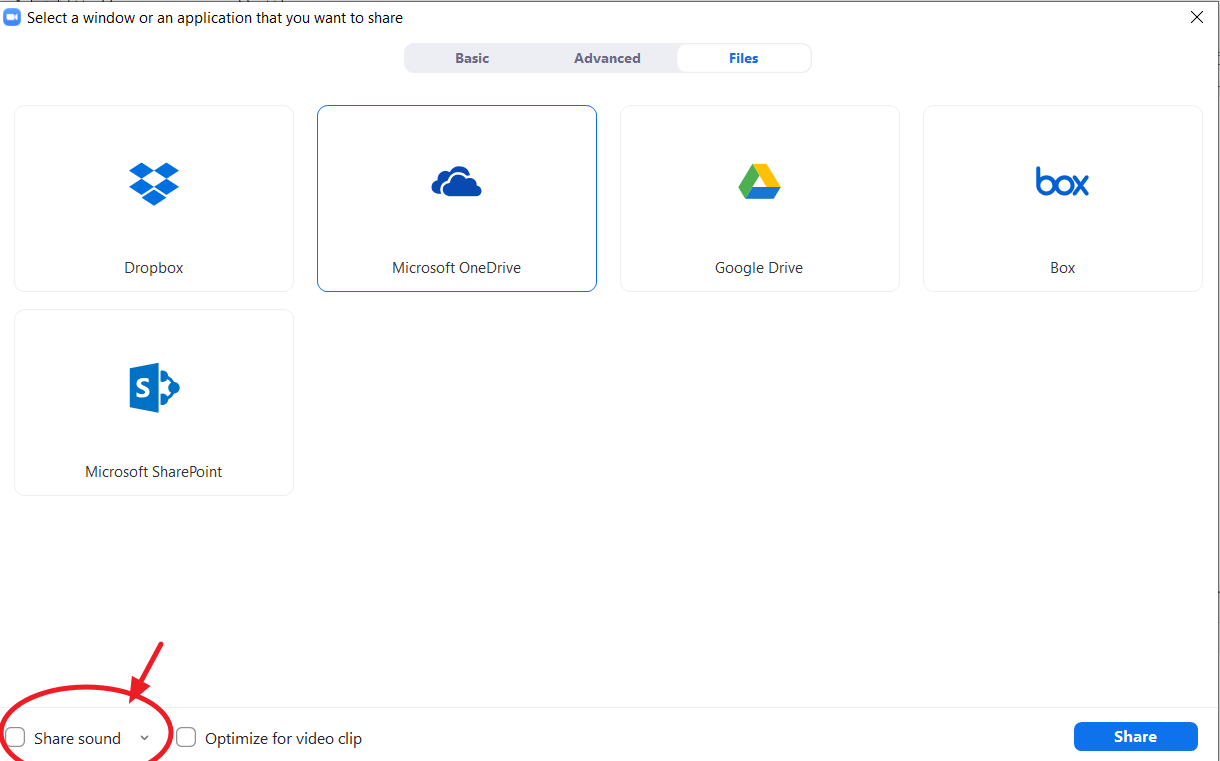Click the Box logo icon
The width and height of the screenshot is (1220, 761).
click(1061, 182)
